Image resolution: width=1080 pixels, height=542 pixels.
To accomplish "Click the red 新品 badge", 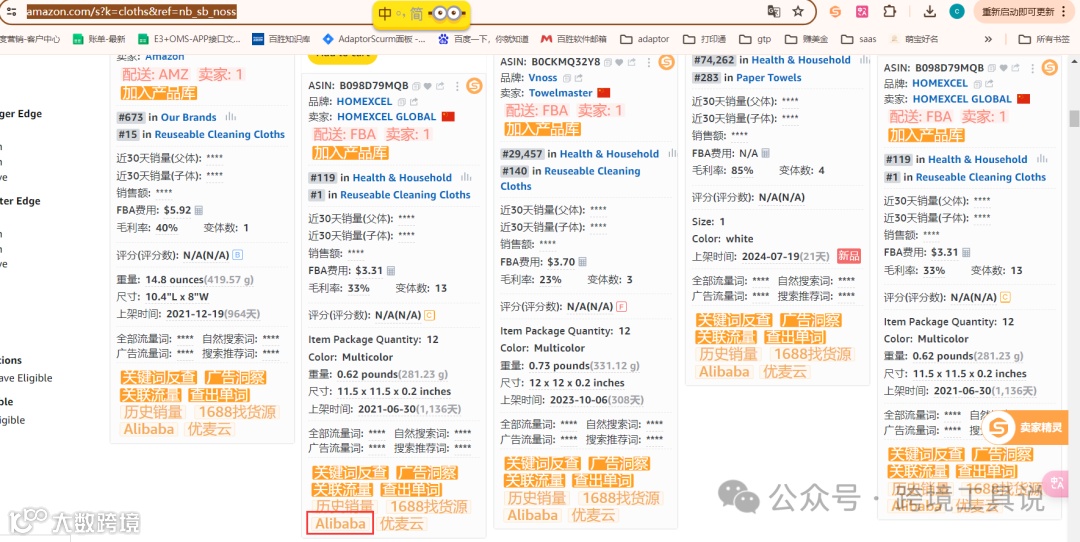I will [x=849, y=256].
